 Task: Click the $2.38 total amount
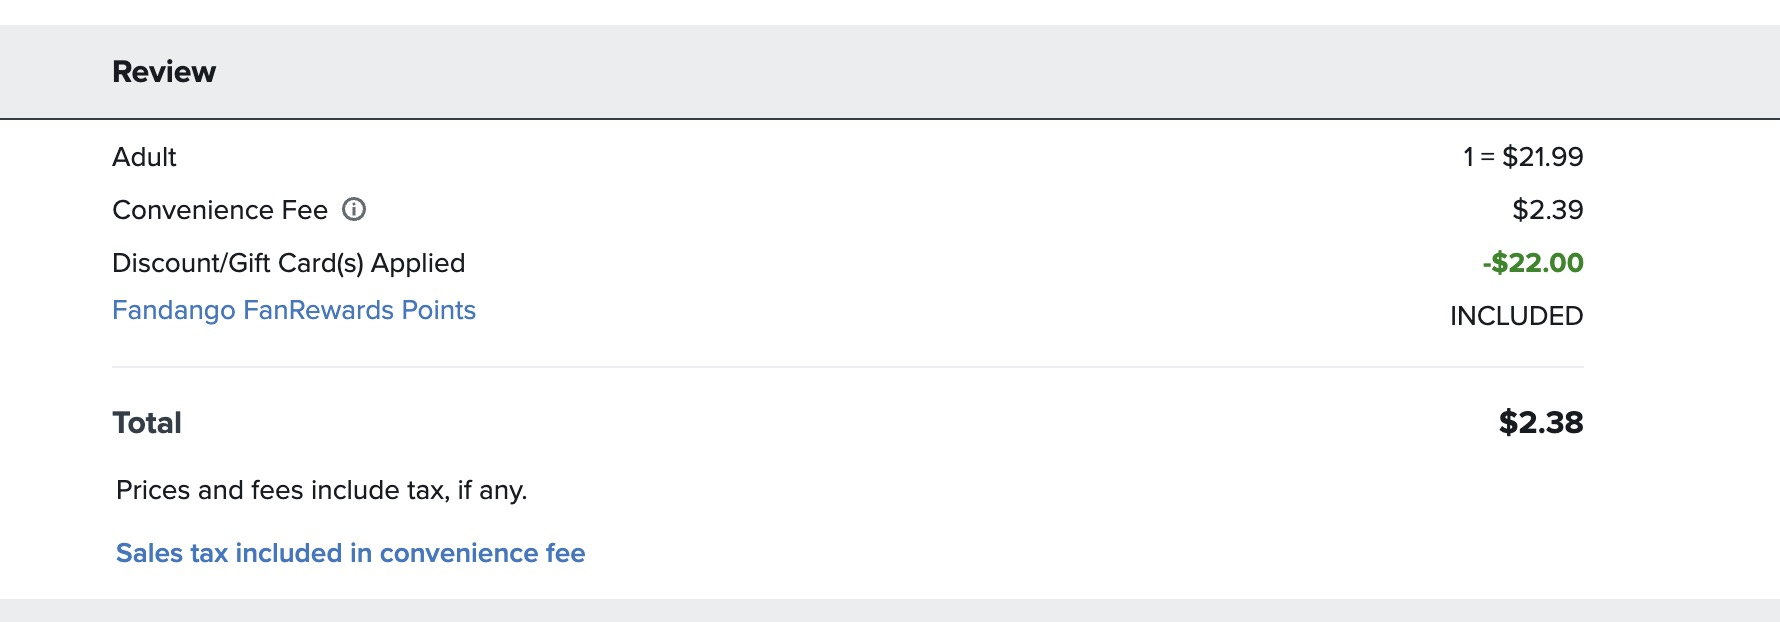point(1540,423)
